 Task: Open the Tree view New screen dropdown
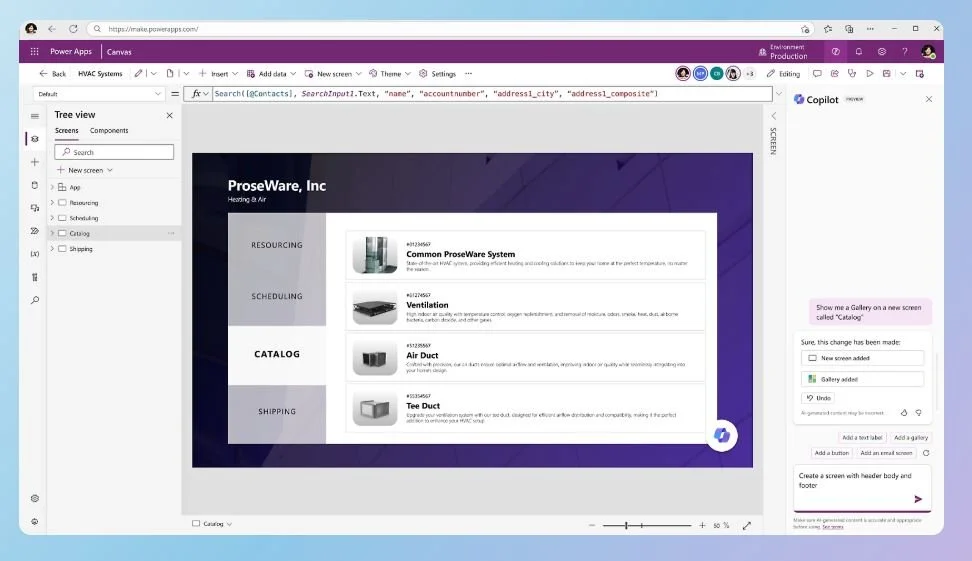coord(85,170)
